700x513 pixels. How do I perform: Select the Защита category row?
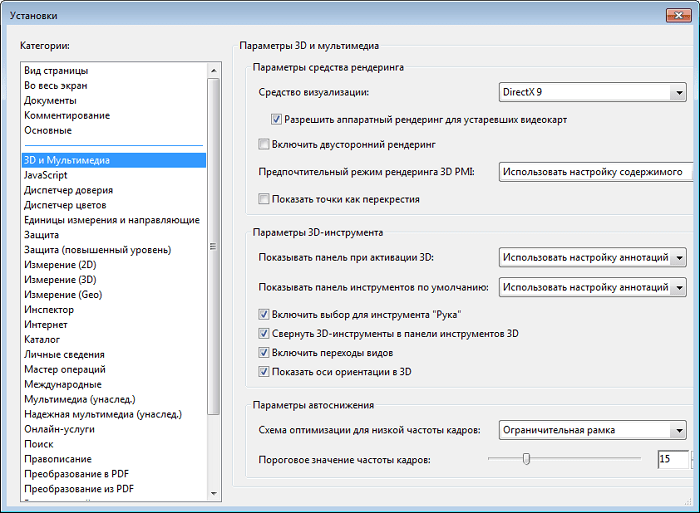tap(114, 235)
